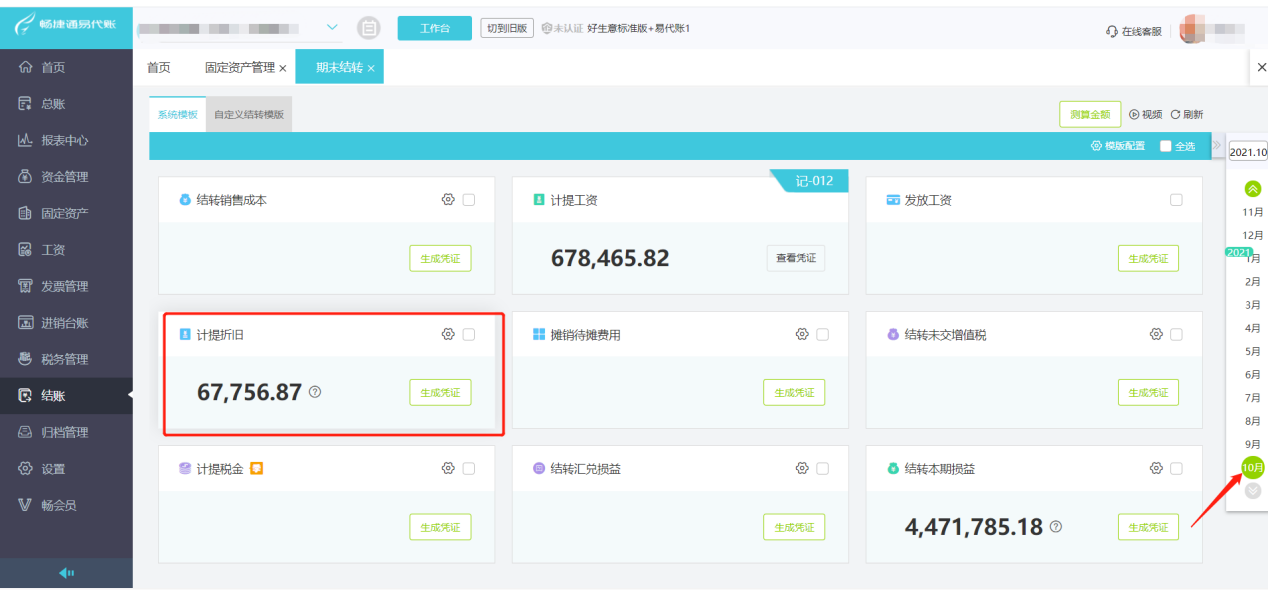The height and width of the screenshot is (590, 1268).
Task: Click the calendar icon beside company selector
Action: (x=369, y=28)
